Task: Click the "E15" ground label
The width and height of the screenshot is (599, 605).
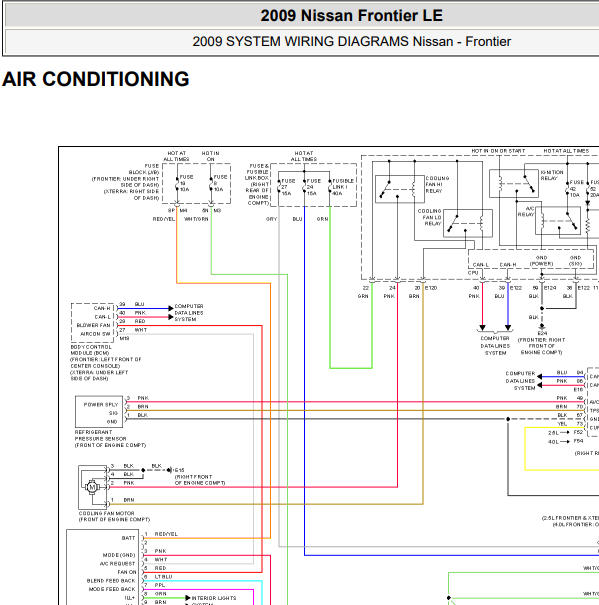Action: coord(179,470)
